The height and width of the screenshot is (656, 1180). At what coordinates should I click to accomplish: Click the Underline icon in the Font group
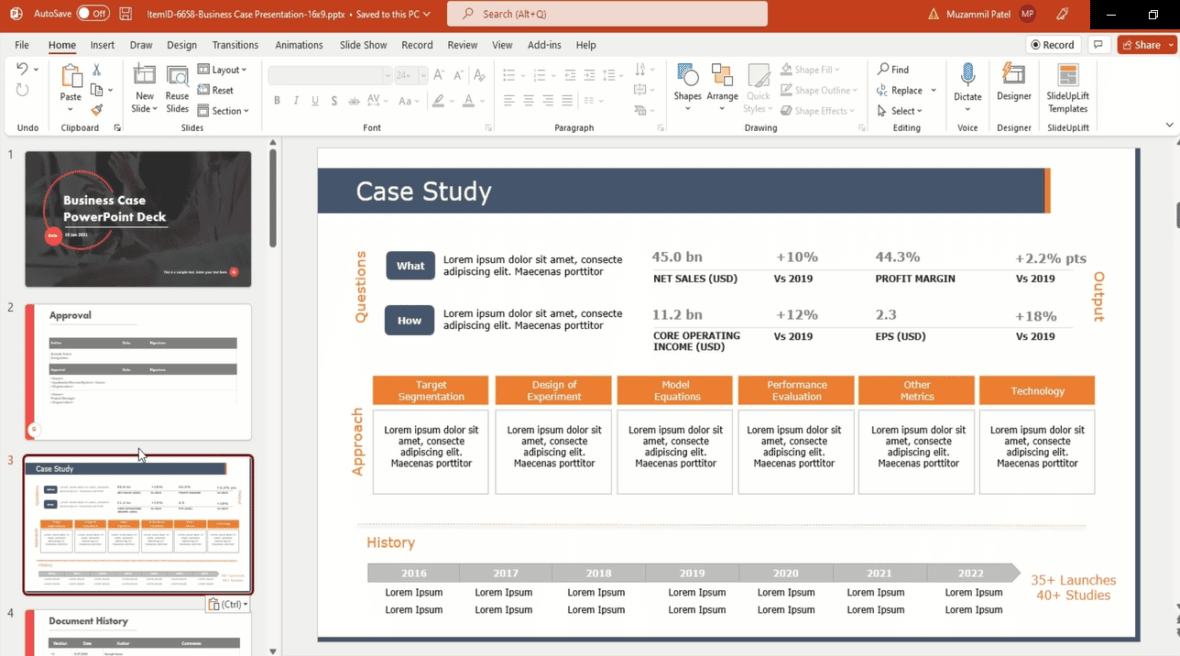tap(313, 100)
